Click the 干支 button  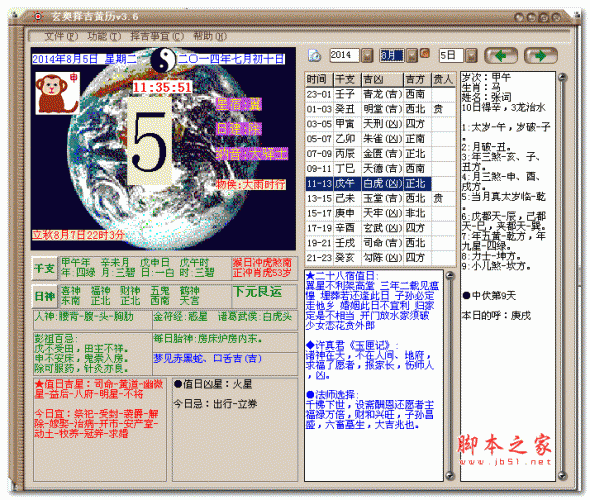pyautogui.click(x=44, y=268)
